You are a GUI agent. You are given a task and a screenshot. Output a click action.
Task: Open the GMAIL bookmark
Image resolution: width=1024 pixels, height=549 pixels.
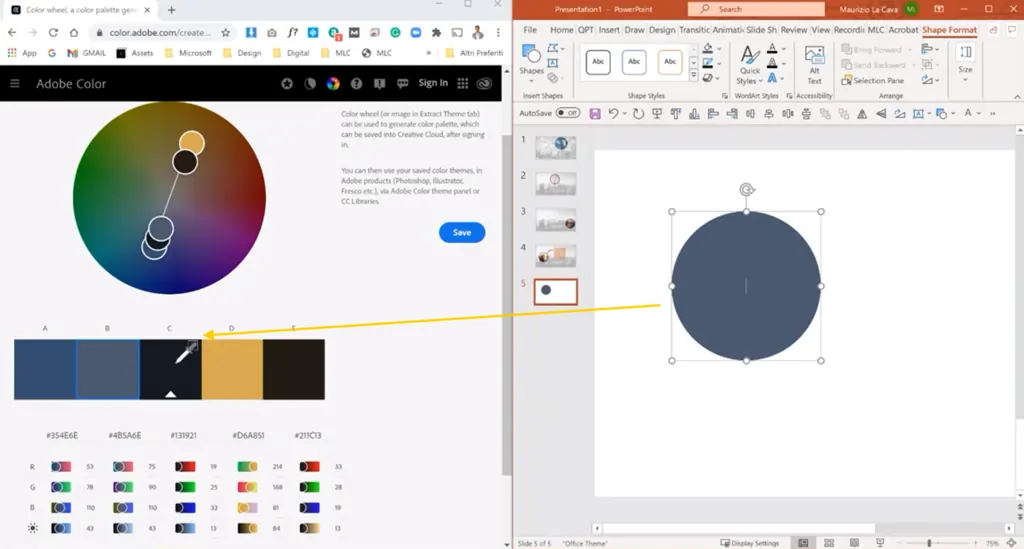(86, 53)
